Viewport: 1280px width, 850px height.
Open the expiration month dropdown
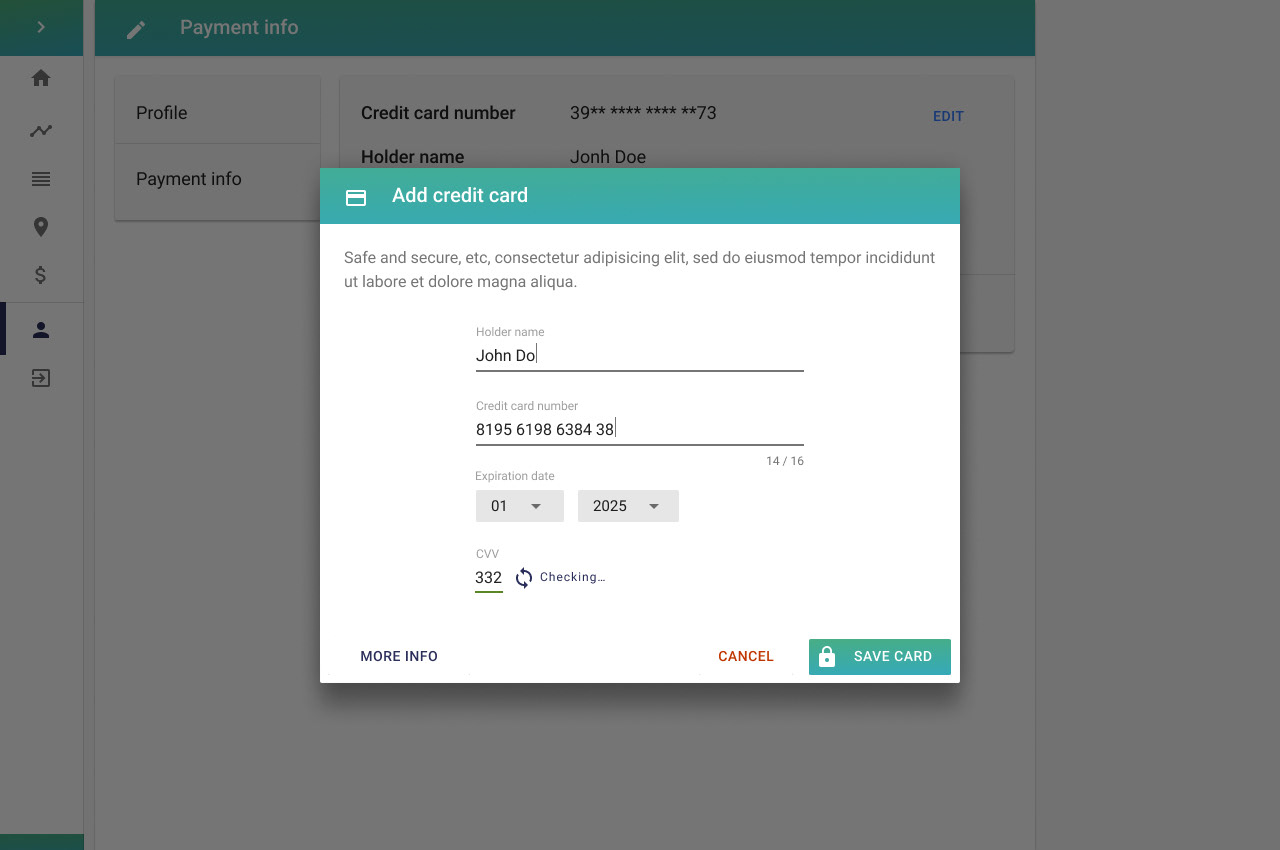pos(519,506)
